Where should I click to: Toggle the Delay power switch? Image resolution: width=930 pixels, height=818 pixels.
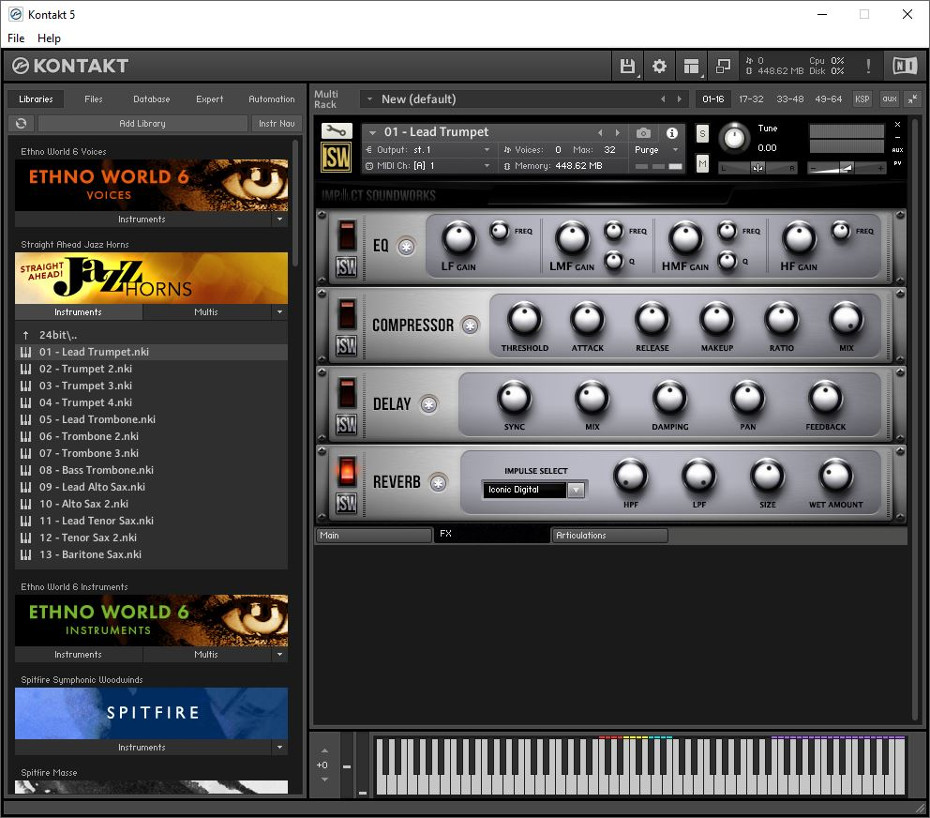coord(347,393)
